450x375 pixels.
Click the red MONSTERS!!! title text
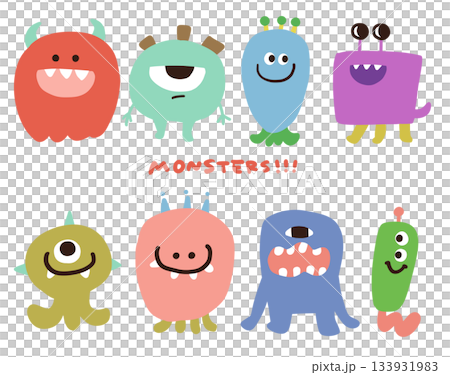[223, 166]
